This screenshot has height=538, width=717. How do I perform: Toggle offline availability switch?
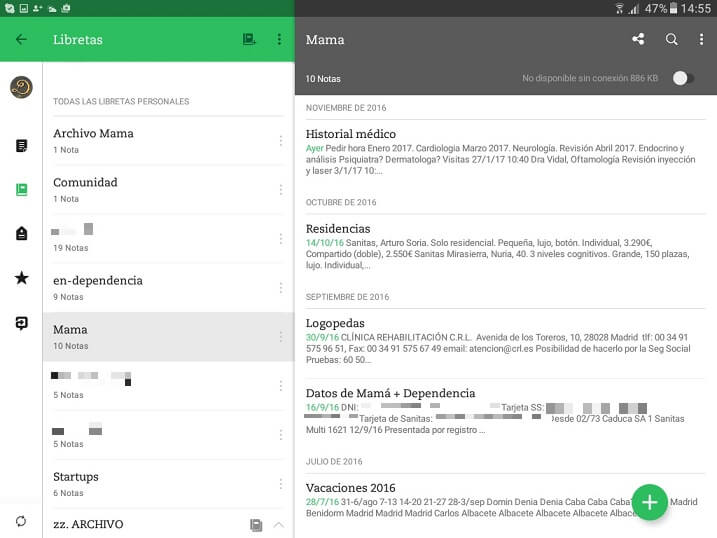coord(683,78)
